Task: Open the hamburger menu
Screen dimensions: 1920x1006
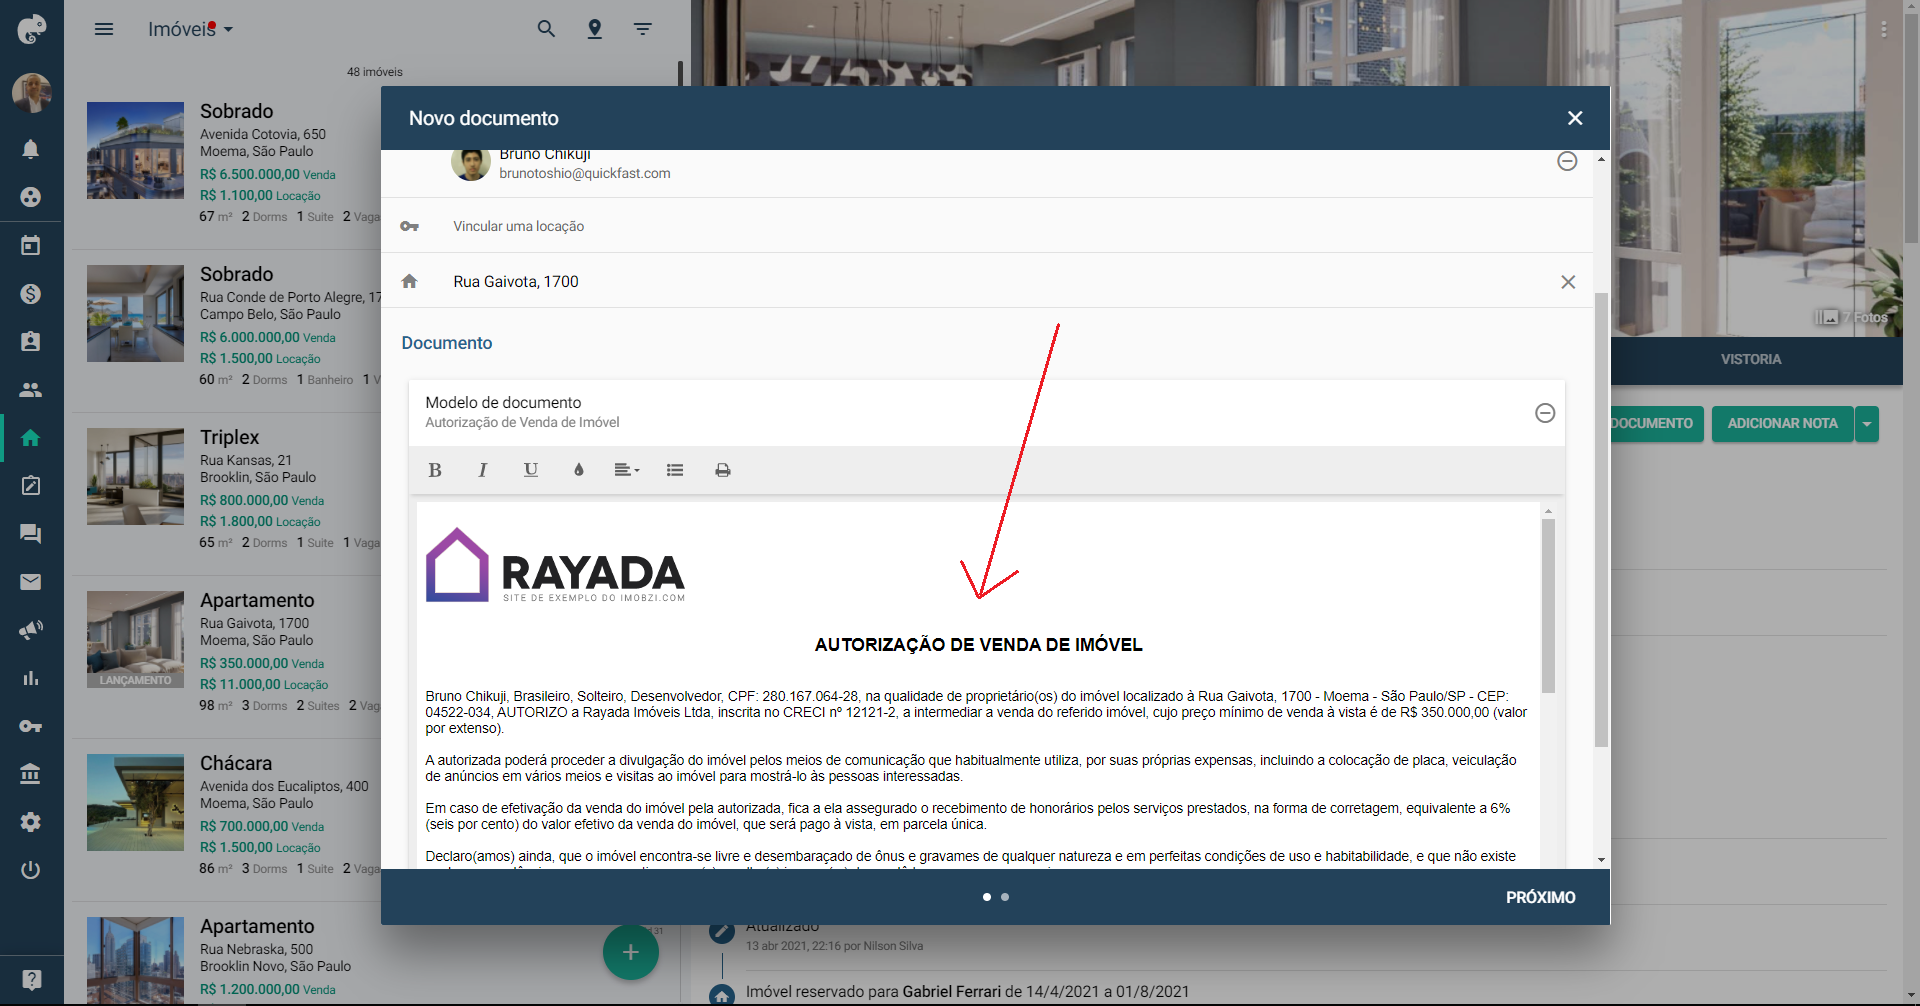Action: (104, 29)
